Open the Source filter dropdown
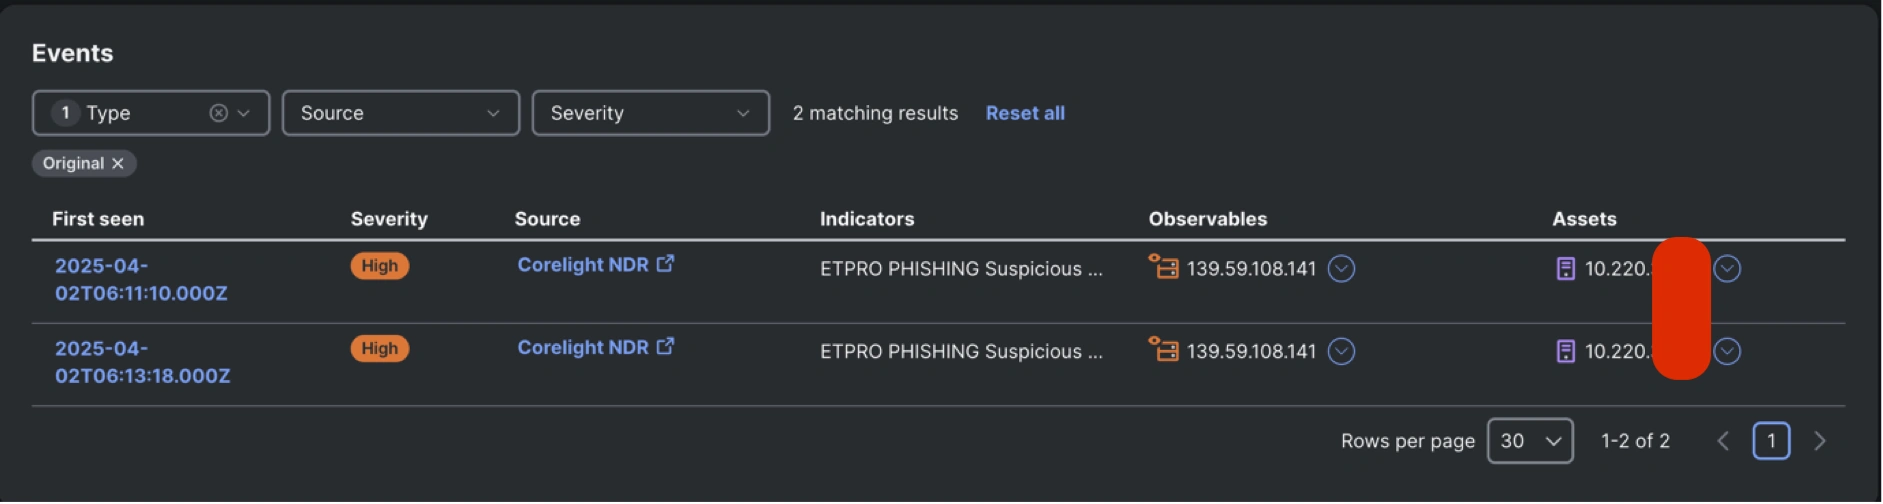The height and width of the screenshot is (504, 1883). click(x=400, y=113)
